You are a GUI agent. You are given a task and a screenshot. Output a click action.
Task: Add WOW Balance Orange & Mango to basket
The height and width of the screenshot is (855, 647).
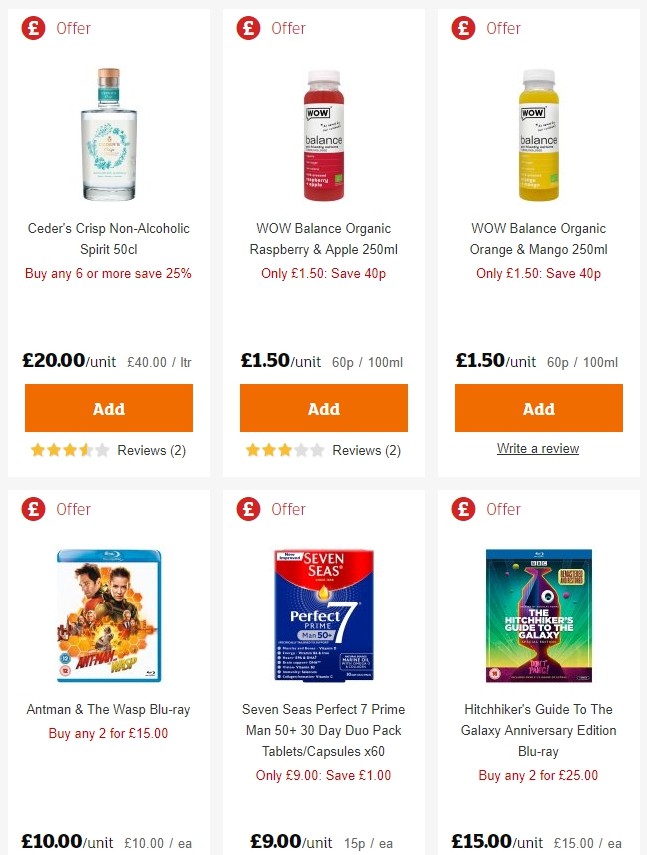click(x=538, y=408)
